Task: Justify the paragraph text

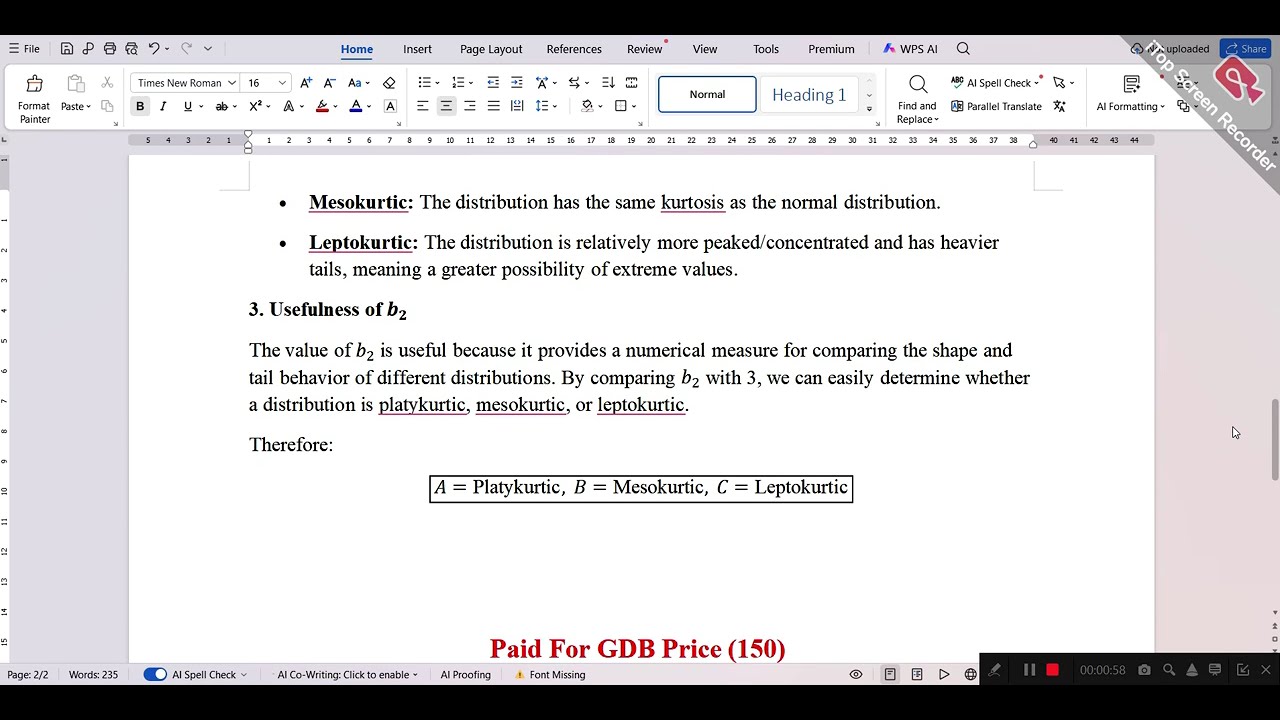Action: [x=493, y=106]
